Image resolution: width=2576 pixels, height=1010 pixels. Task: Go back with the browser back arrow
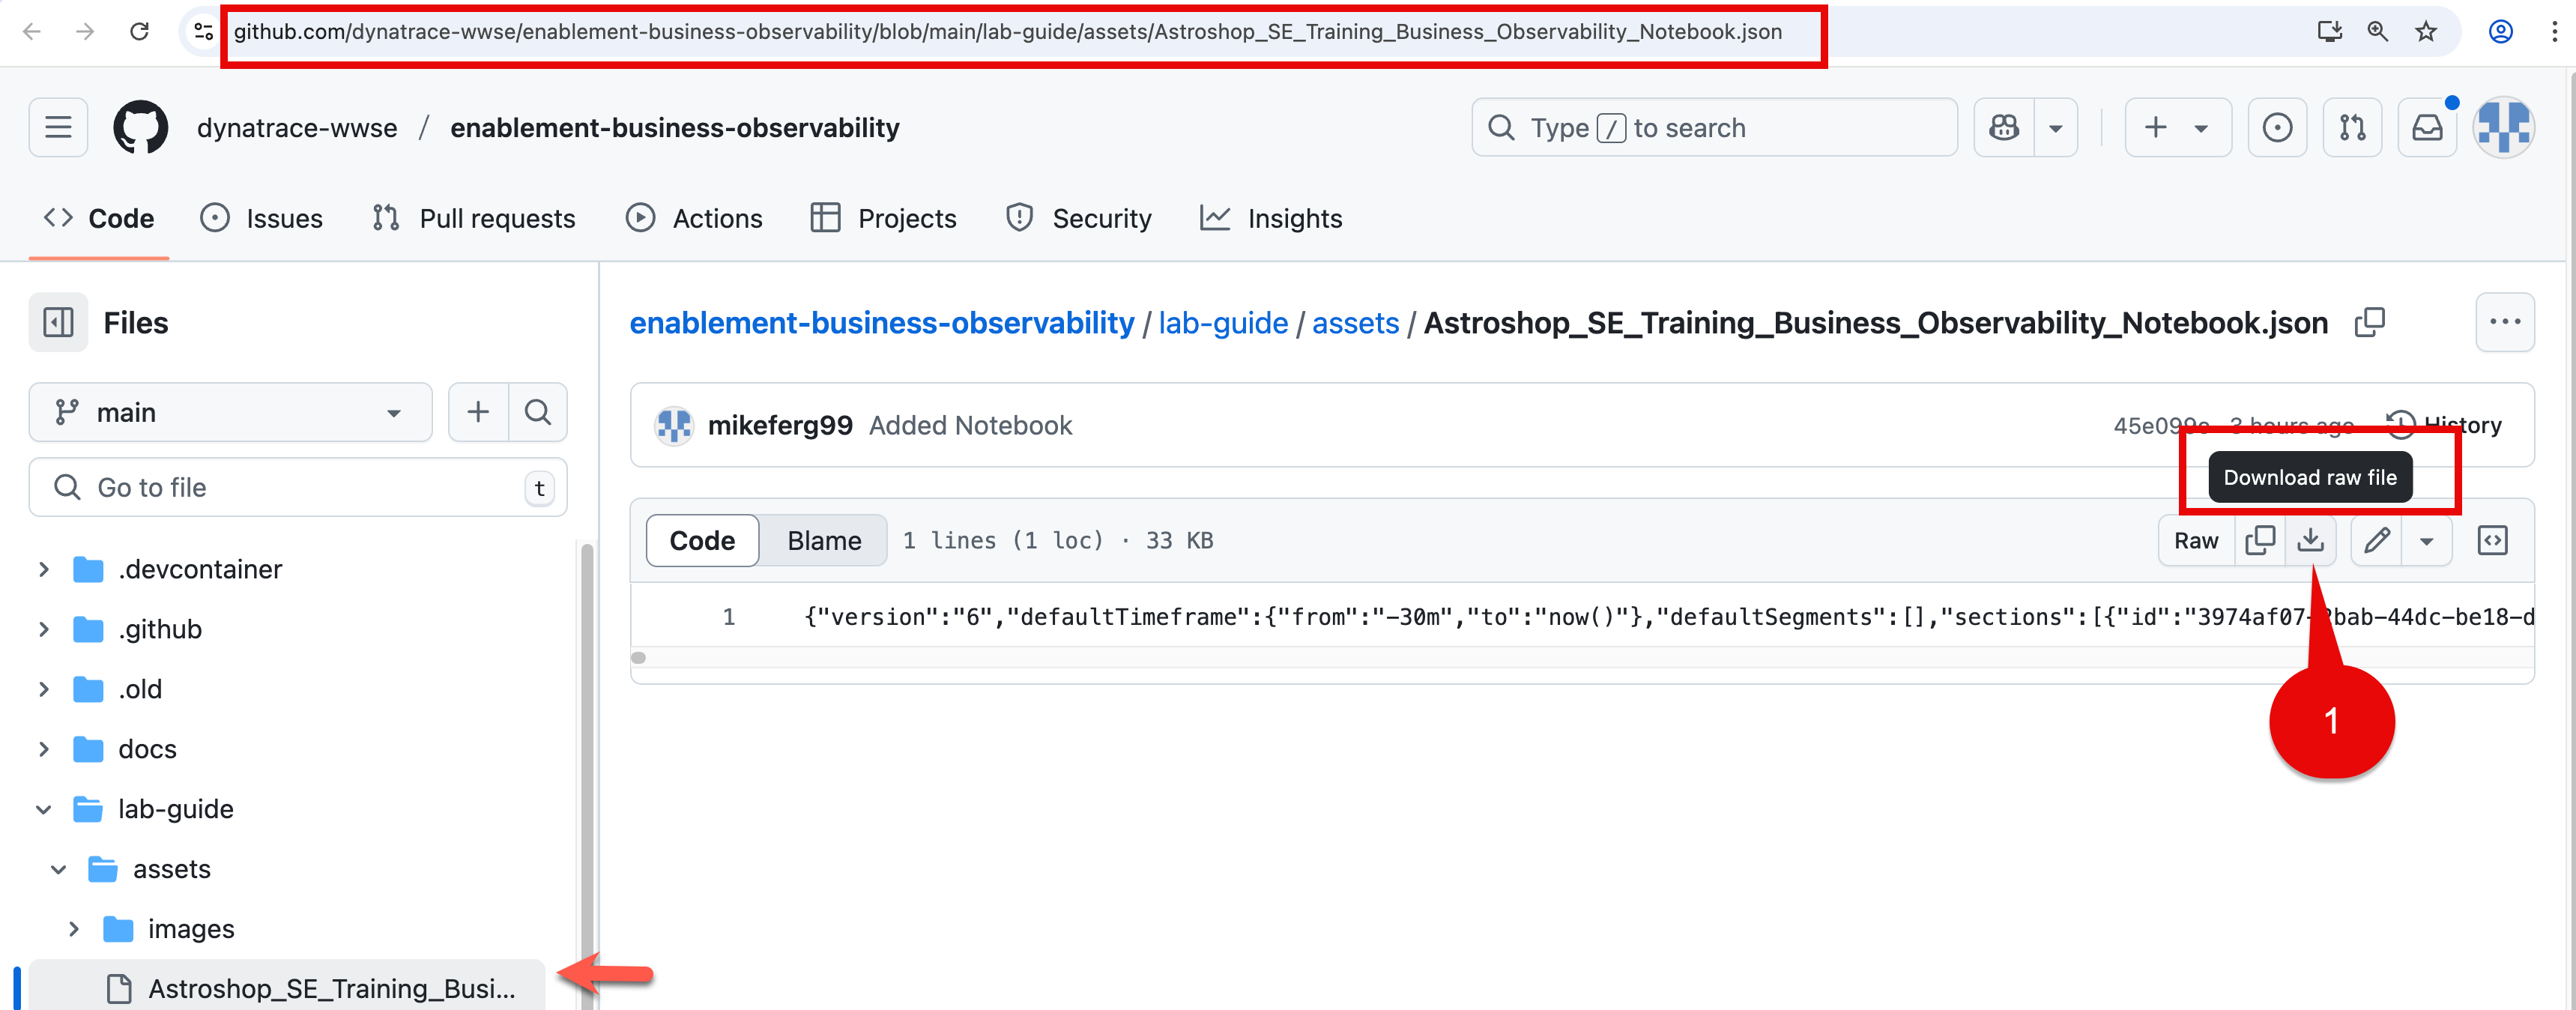tap(32, 32)
